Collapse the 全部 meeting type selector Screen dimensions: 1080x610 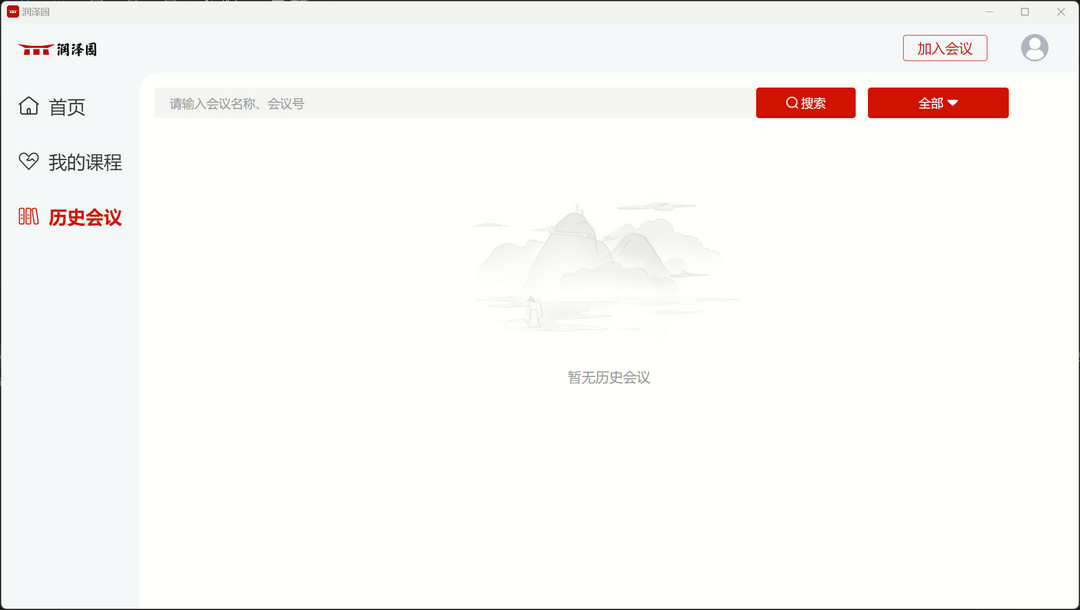tap(938, 102)
